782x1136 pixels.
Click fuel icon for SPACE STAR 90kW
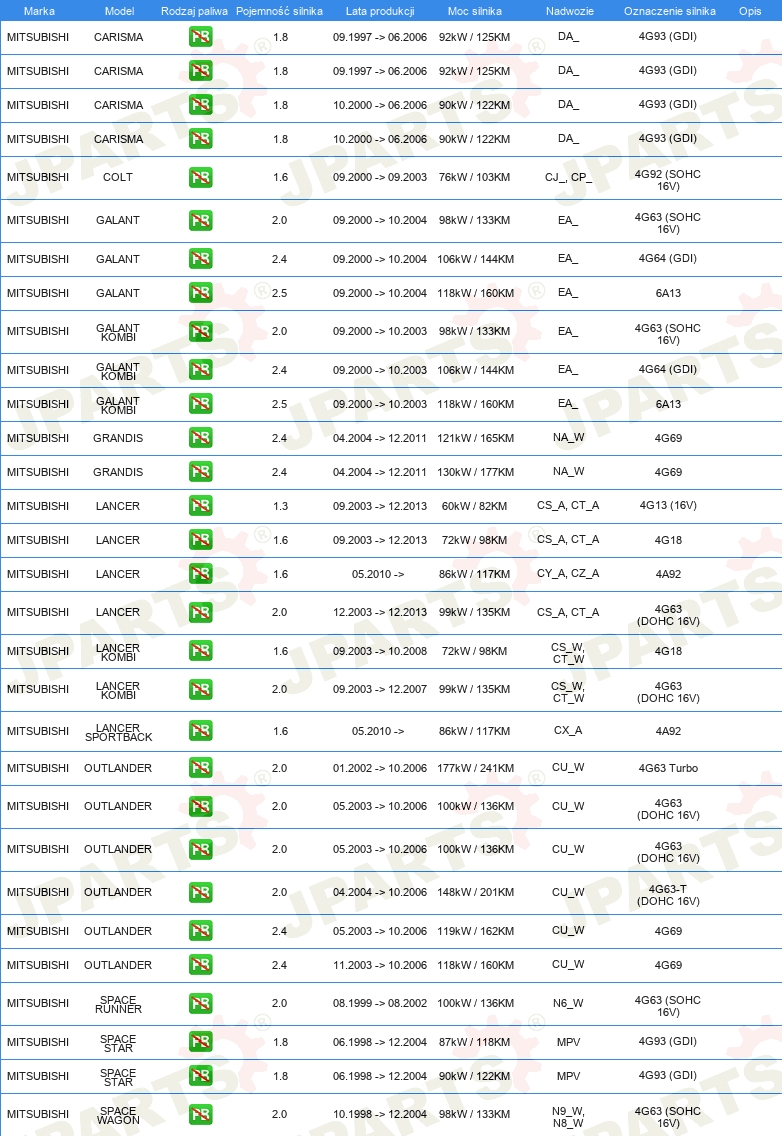[201, 1076]
